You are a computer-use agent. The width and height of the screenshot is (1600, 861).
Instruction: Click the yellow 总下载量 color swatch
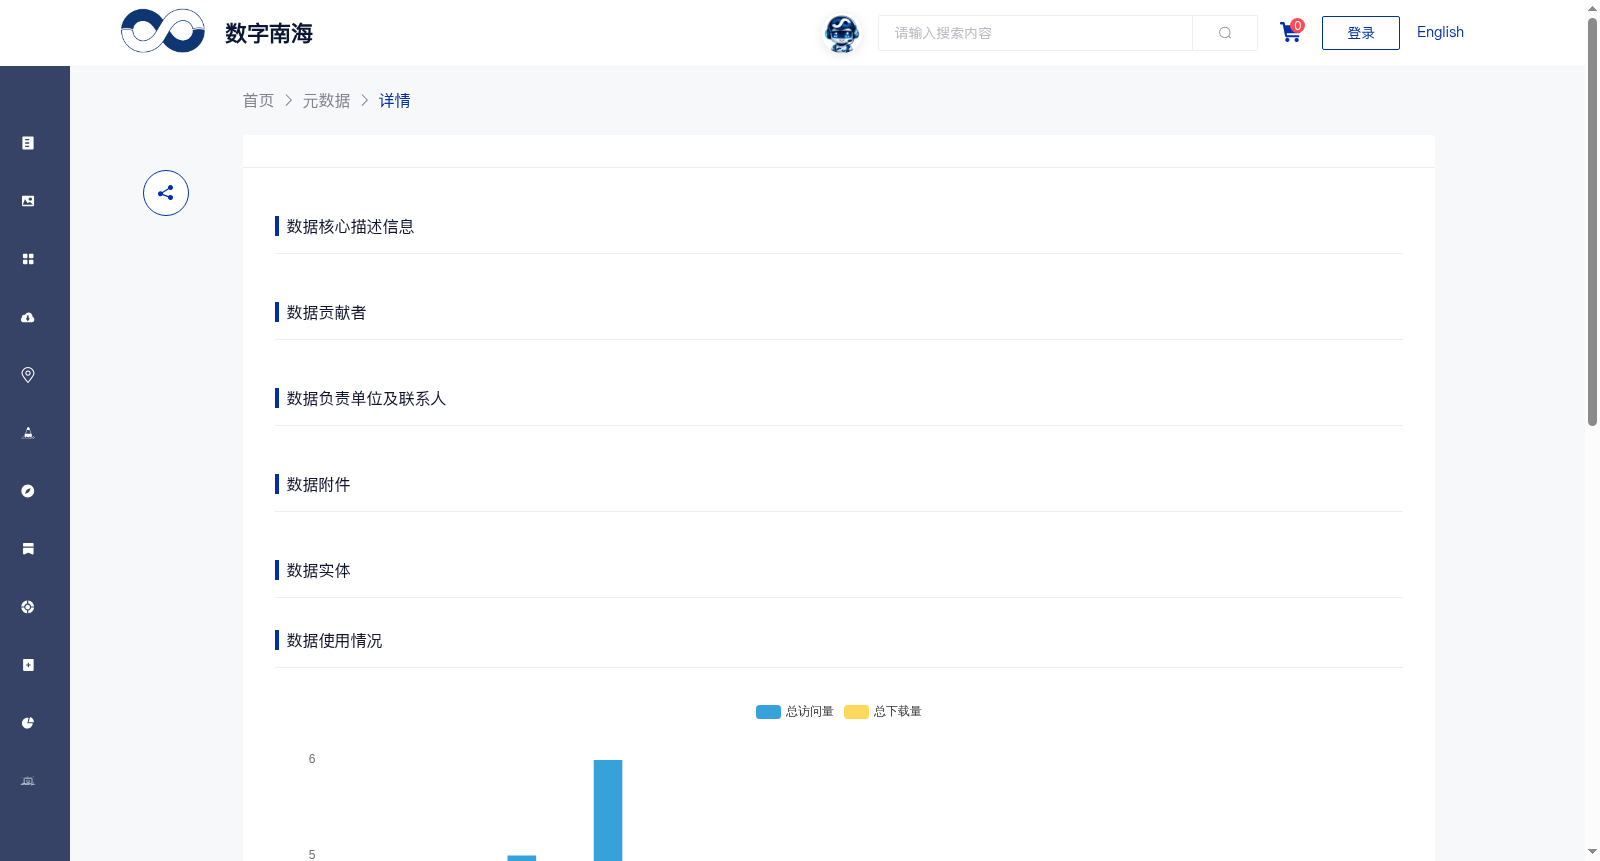[x=856, y=712]
